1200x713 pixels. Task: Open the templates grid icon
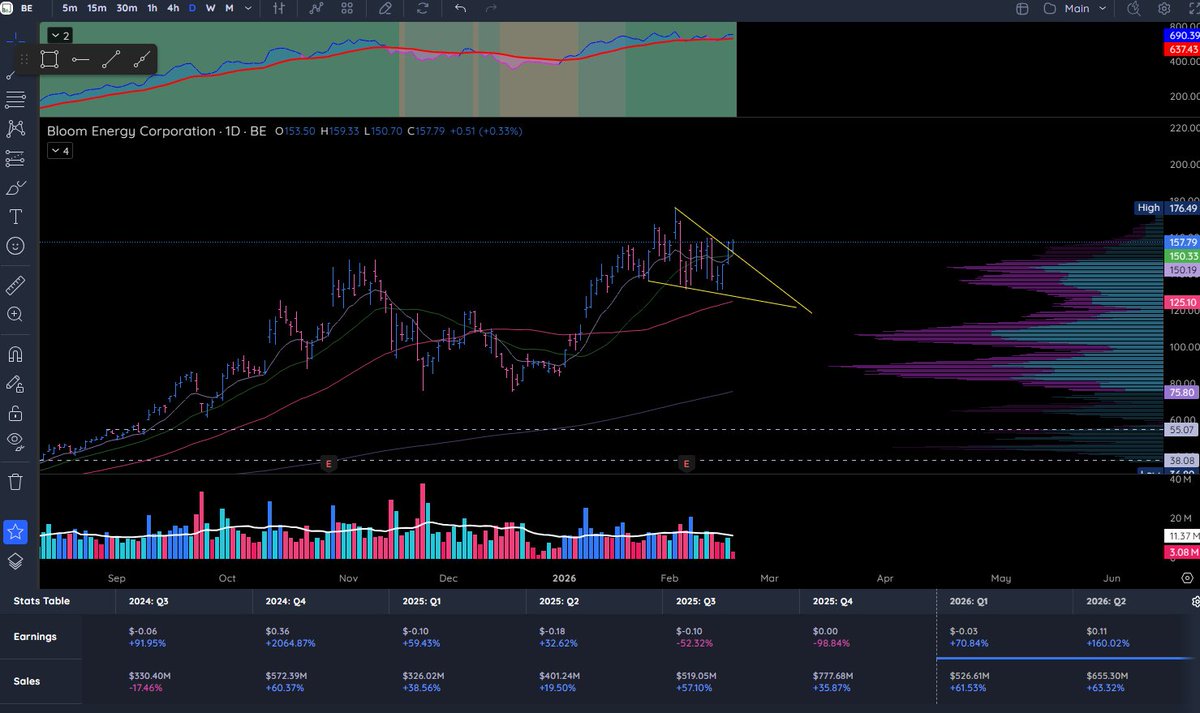point(347,8)
